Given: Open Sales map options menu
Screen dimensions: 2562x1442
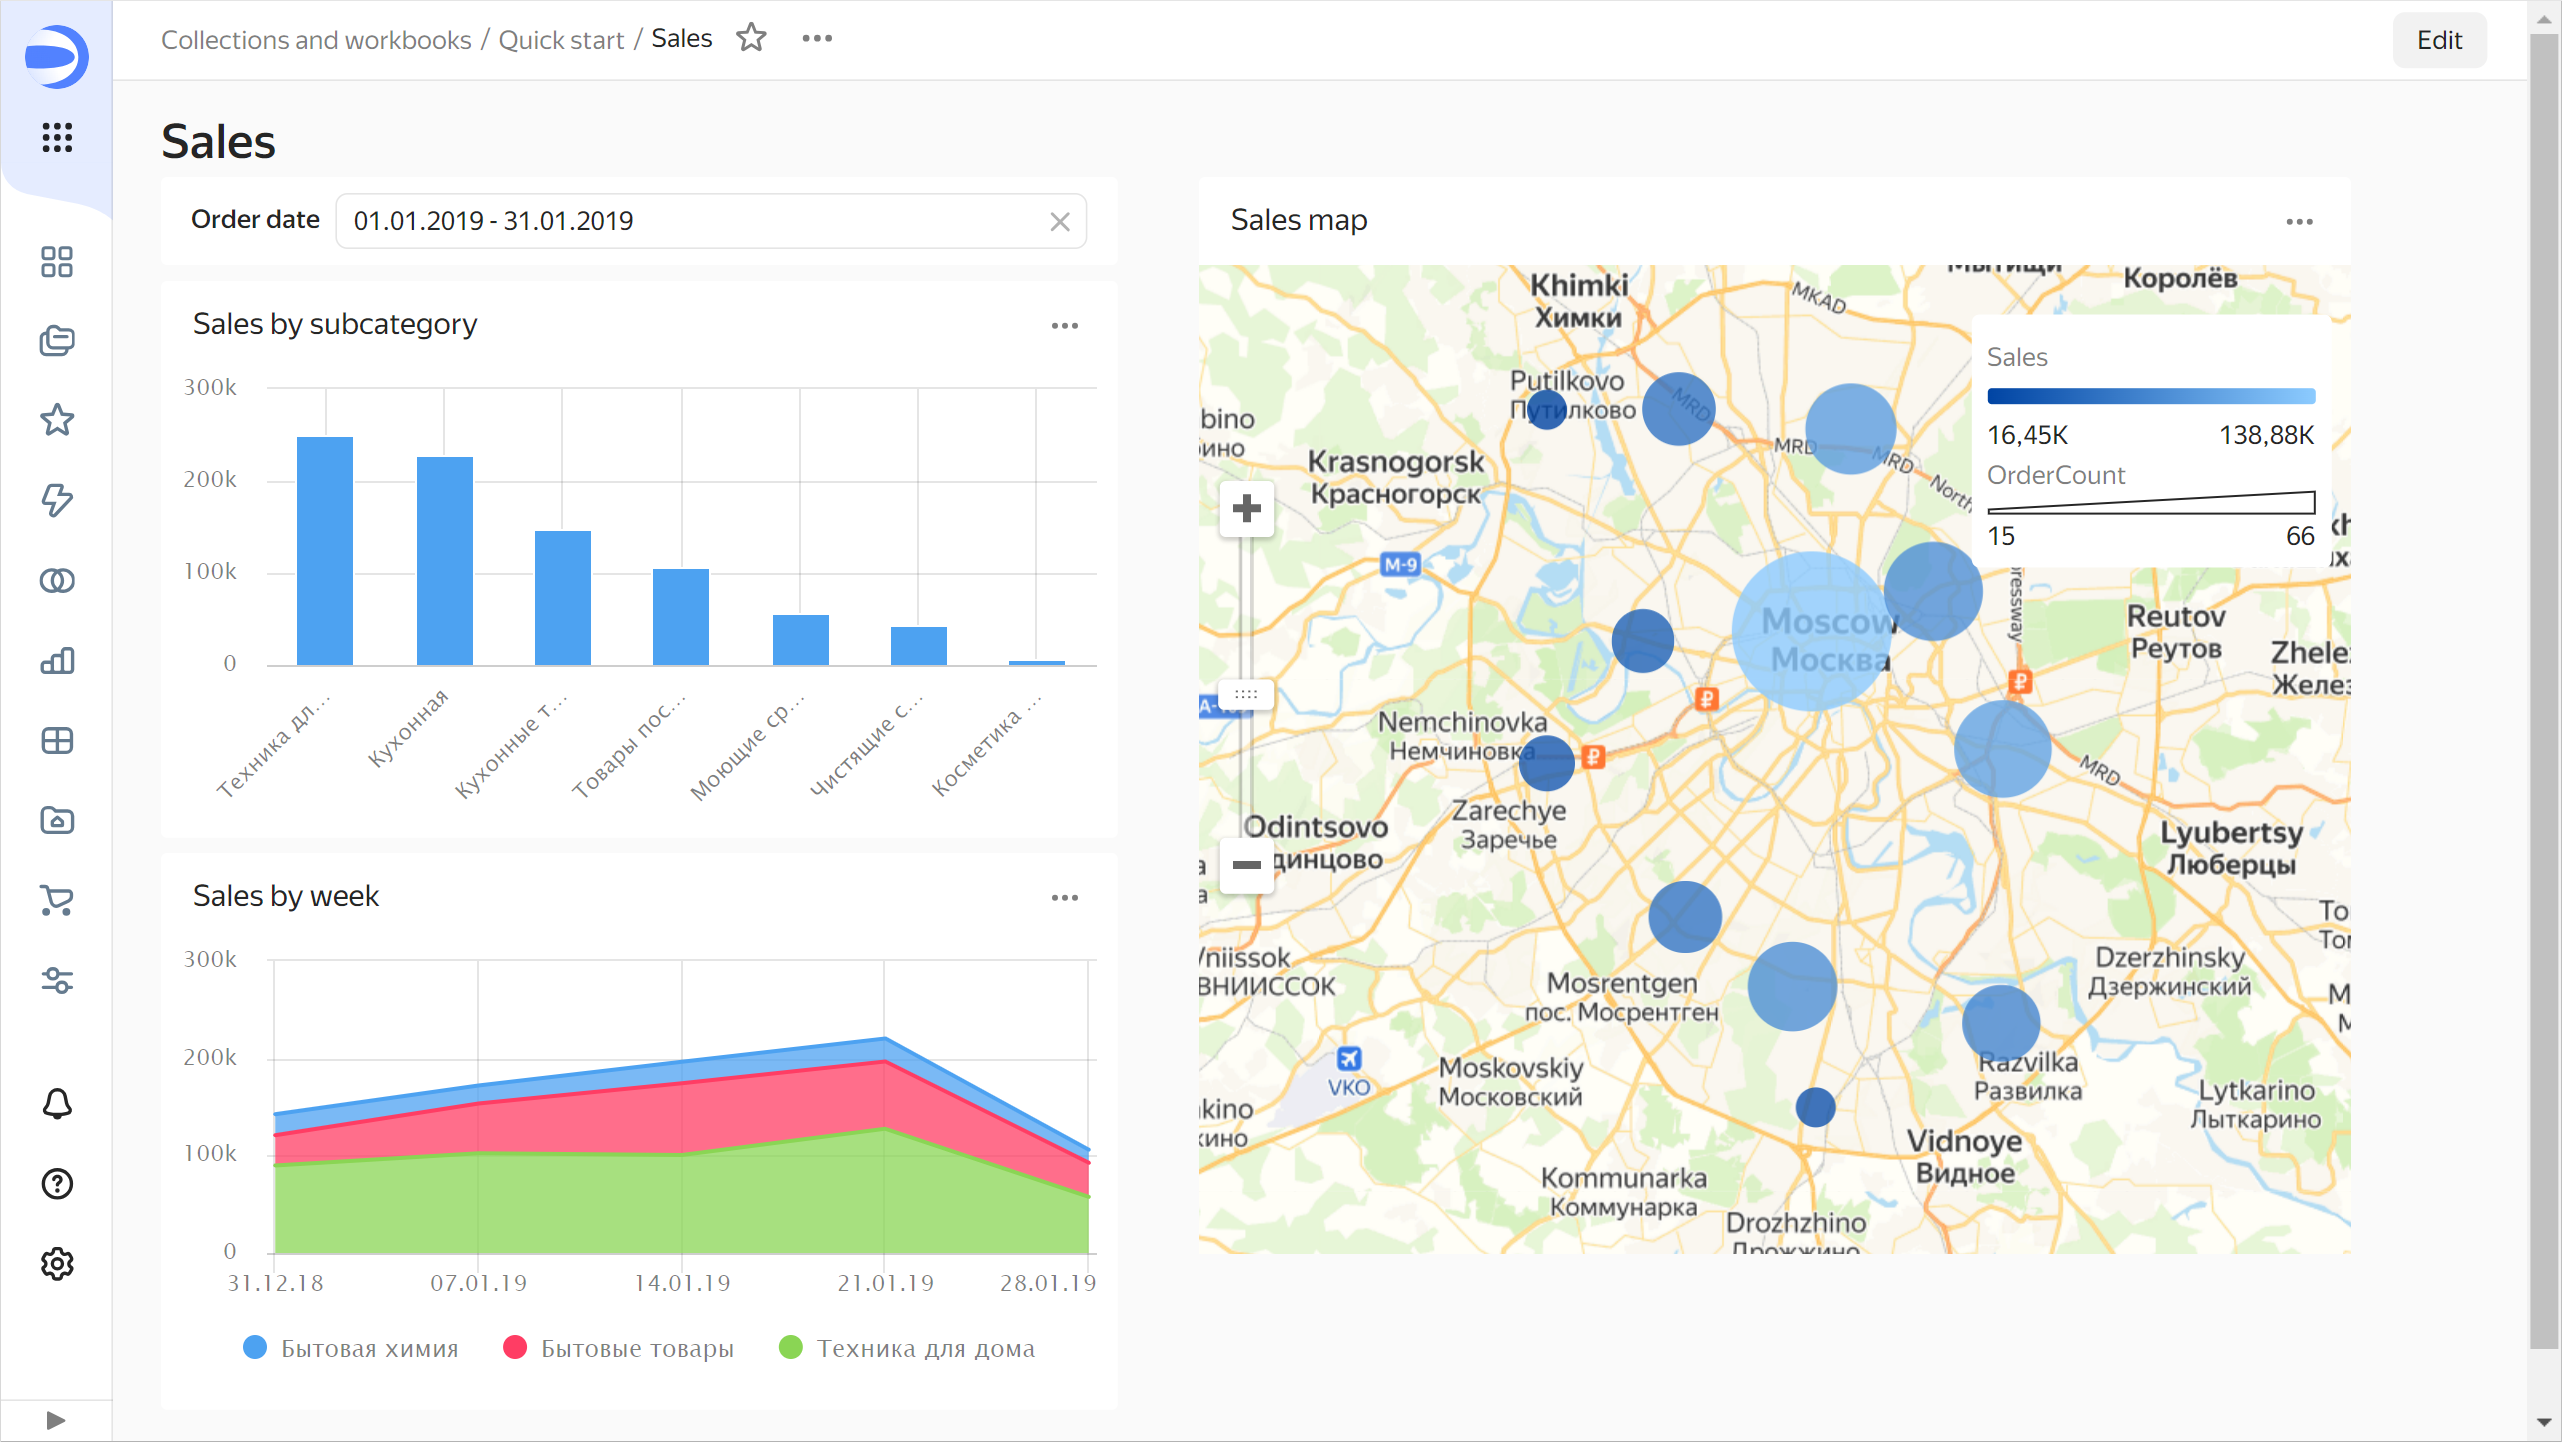Looking at the screenshot, I should (x=2299, y=222).
